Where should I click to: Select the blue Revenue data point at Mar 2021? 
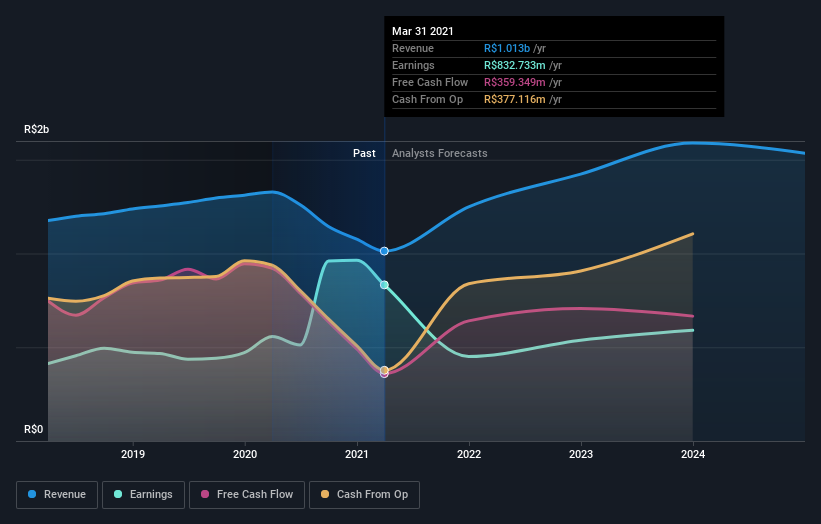pos(384,251)
